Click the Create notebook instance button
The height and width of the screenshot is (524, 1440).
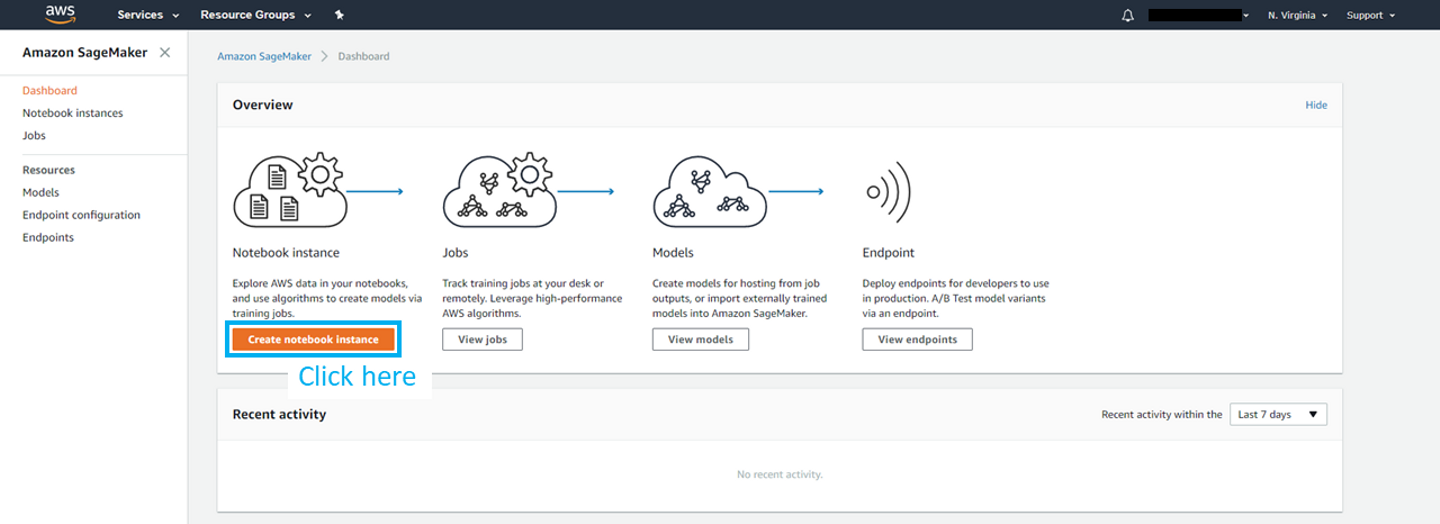pyautogui.click(x=313, y=340)
